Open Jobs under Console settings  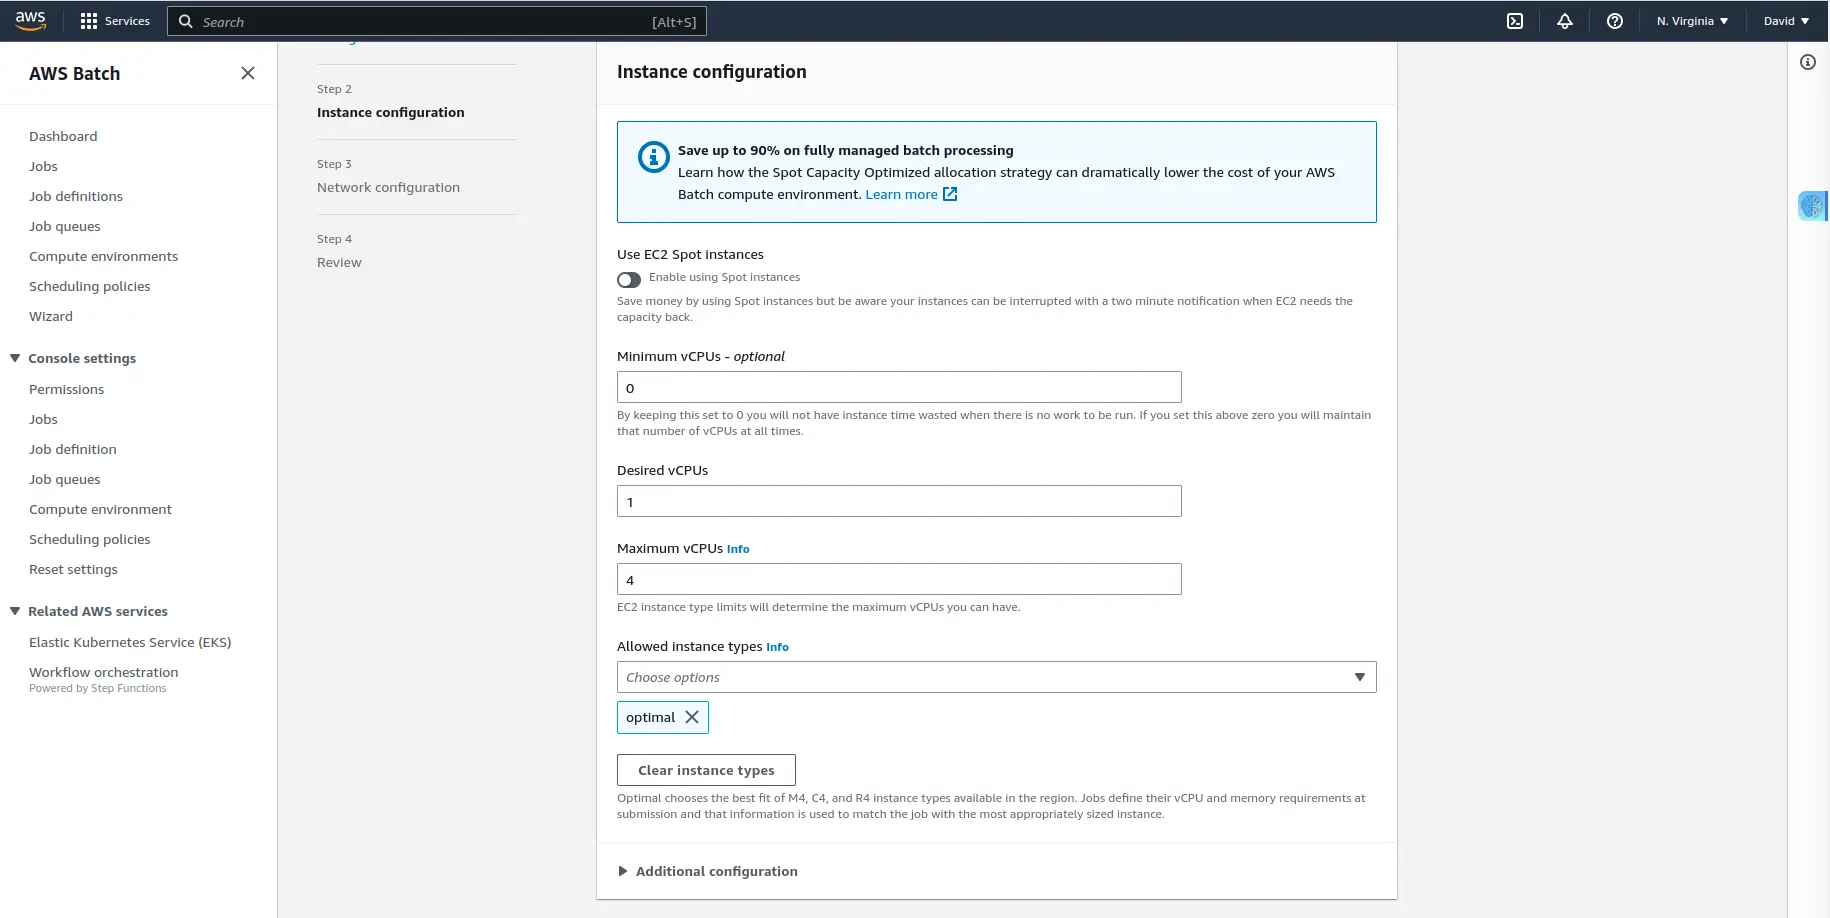43,419
